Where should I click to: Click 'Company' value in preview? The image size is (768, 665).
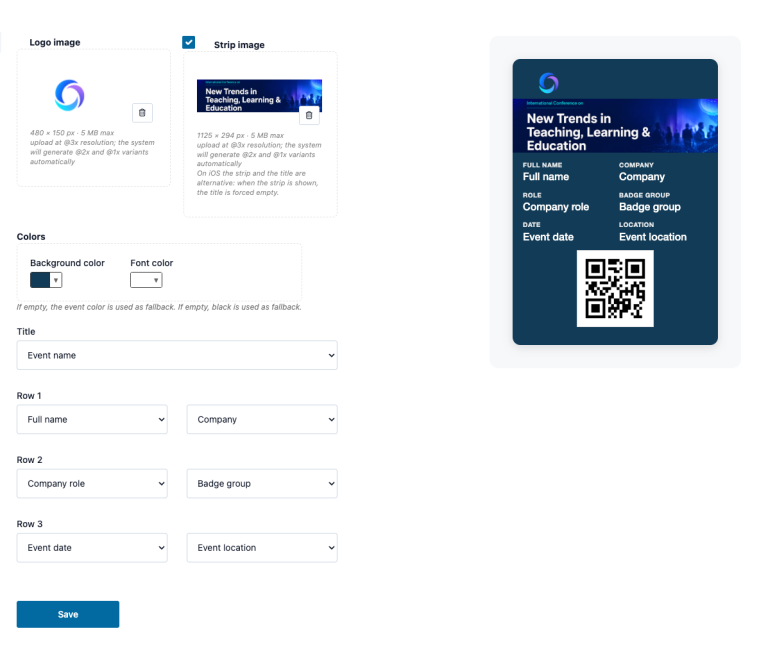(642, 177)
